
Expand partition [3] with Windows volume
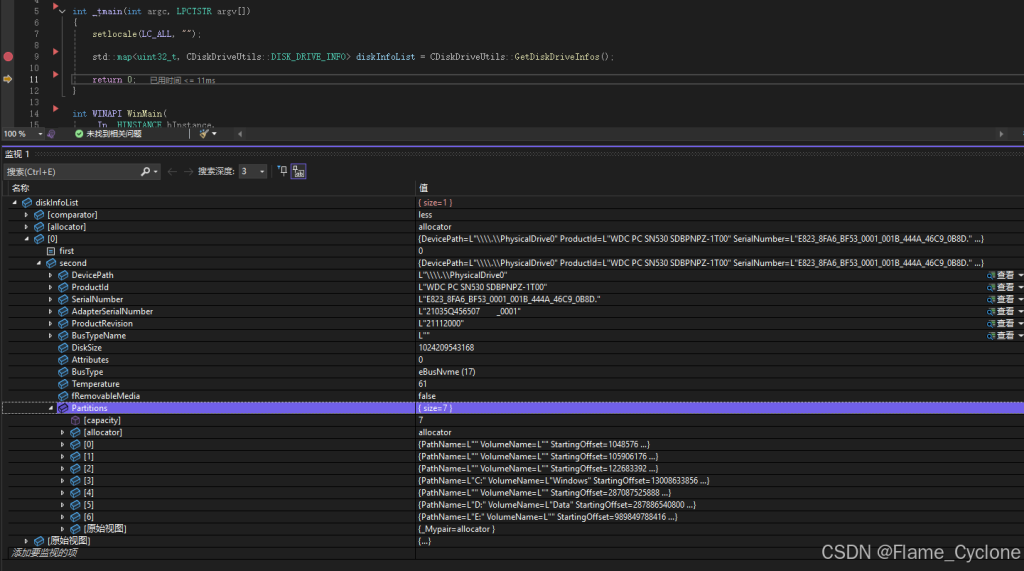[63, 480]
